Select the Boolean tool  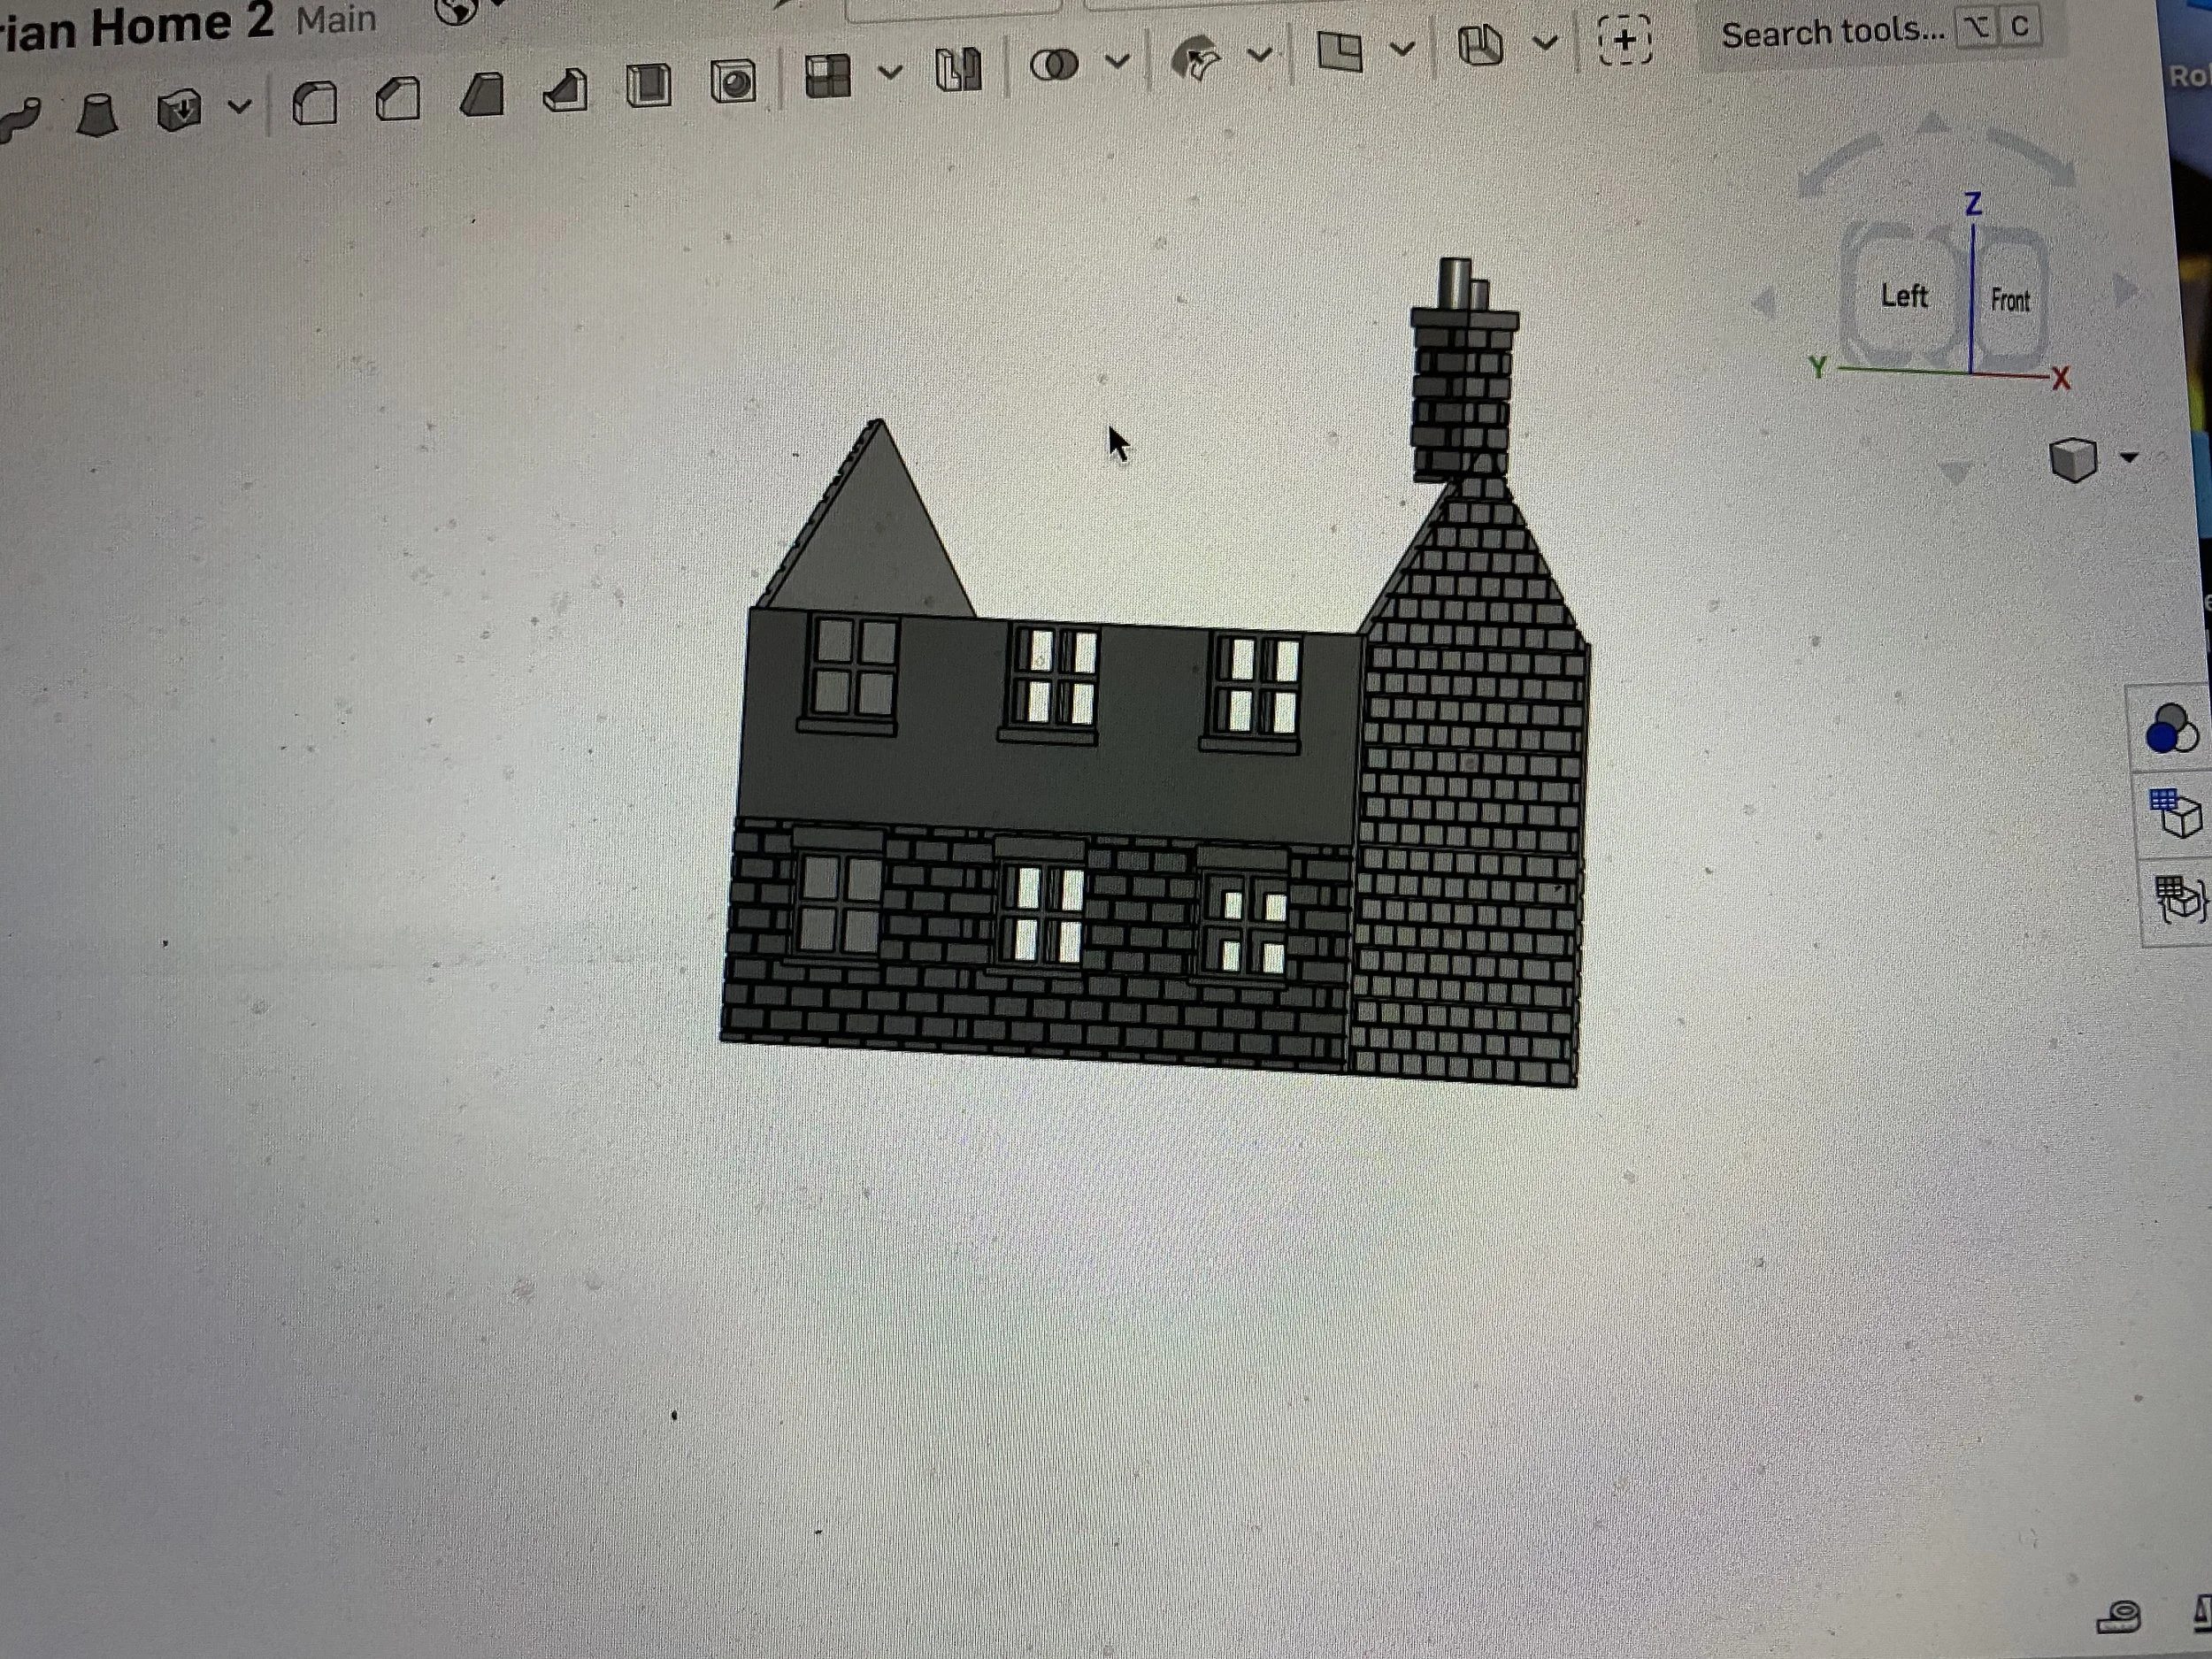1054,66
